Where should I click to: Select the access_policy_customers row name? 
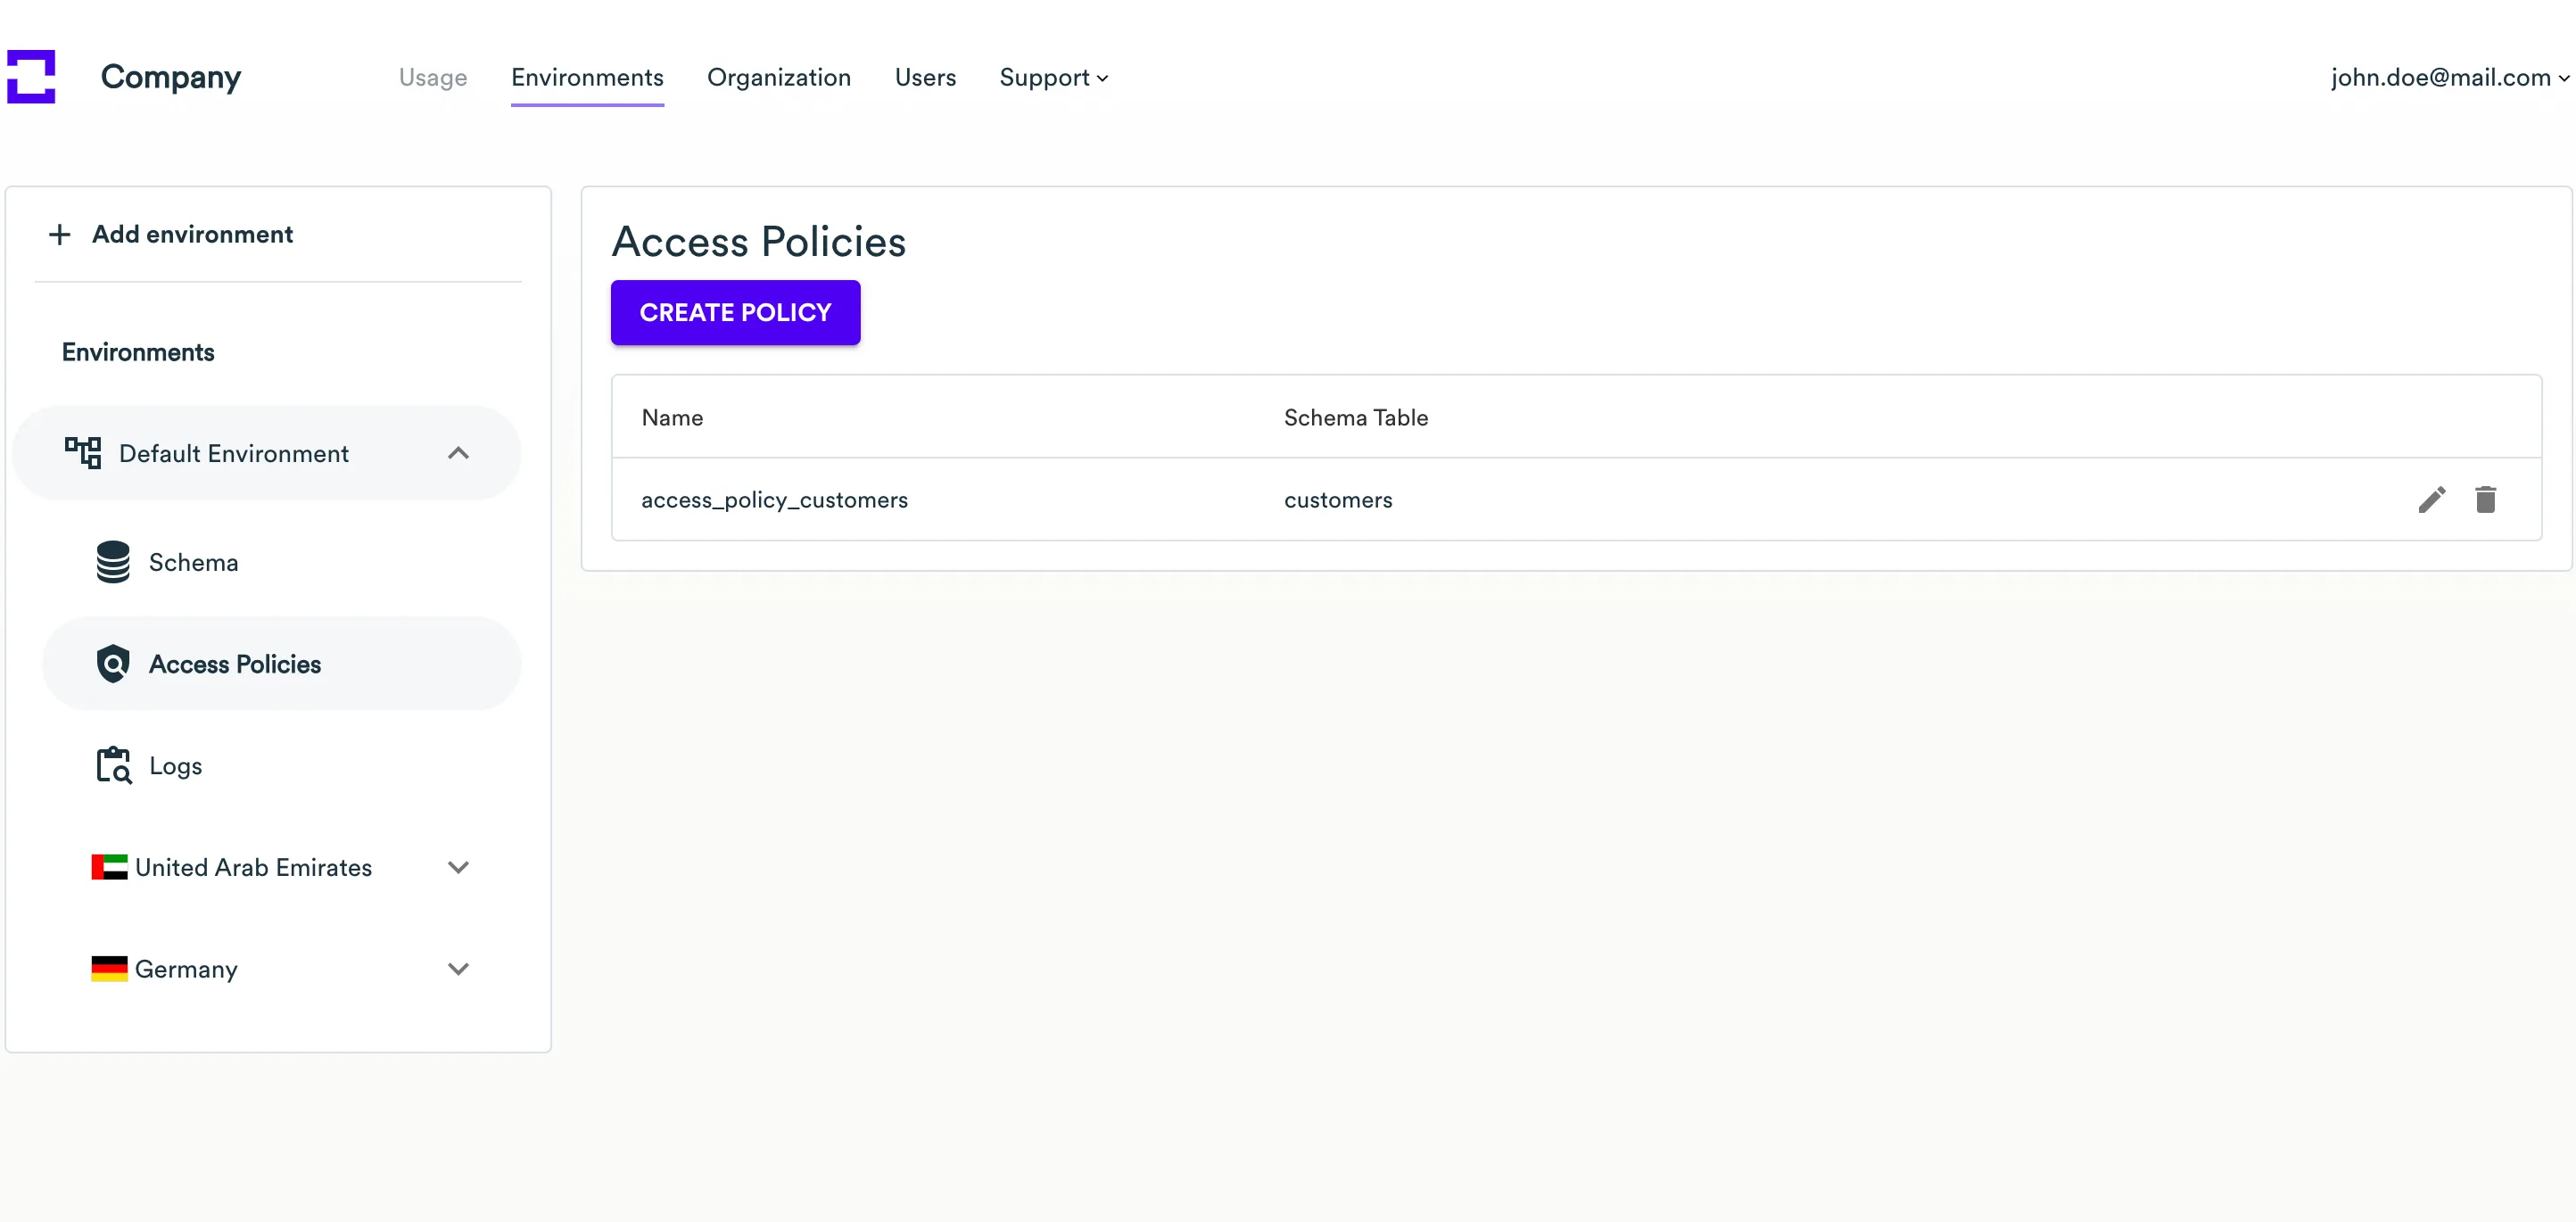774,500
